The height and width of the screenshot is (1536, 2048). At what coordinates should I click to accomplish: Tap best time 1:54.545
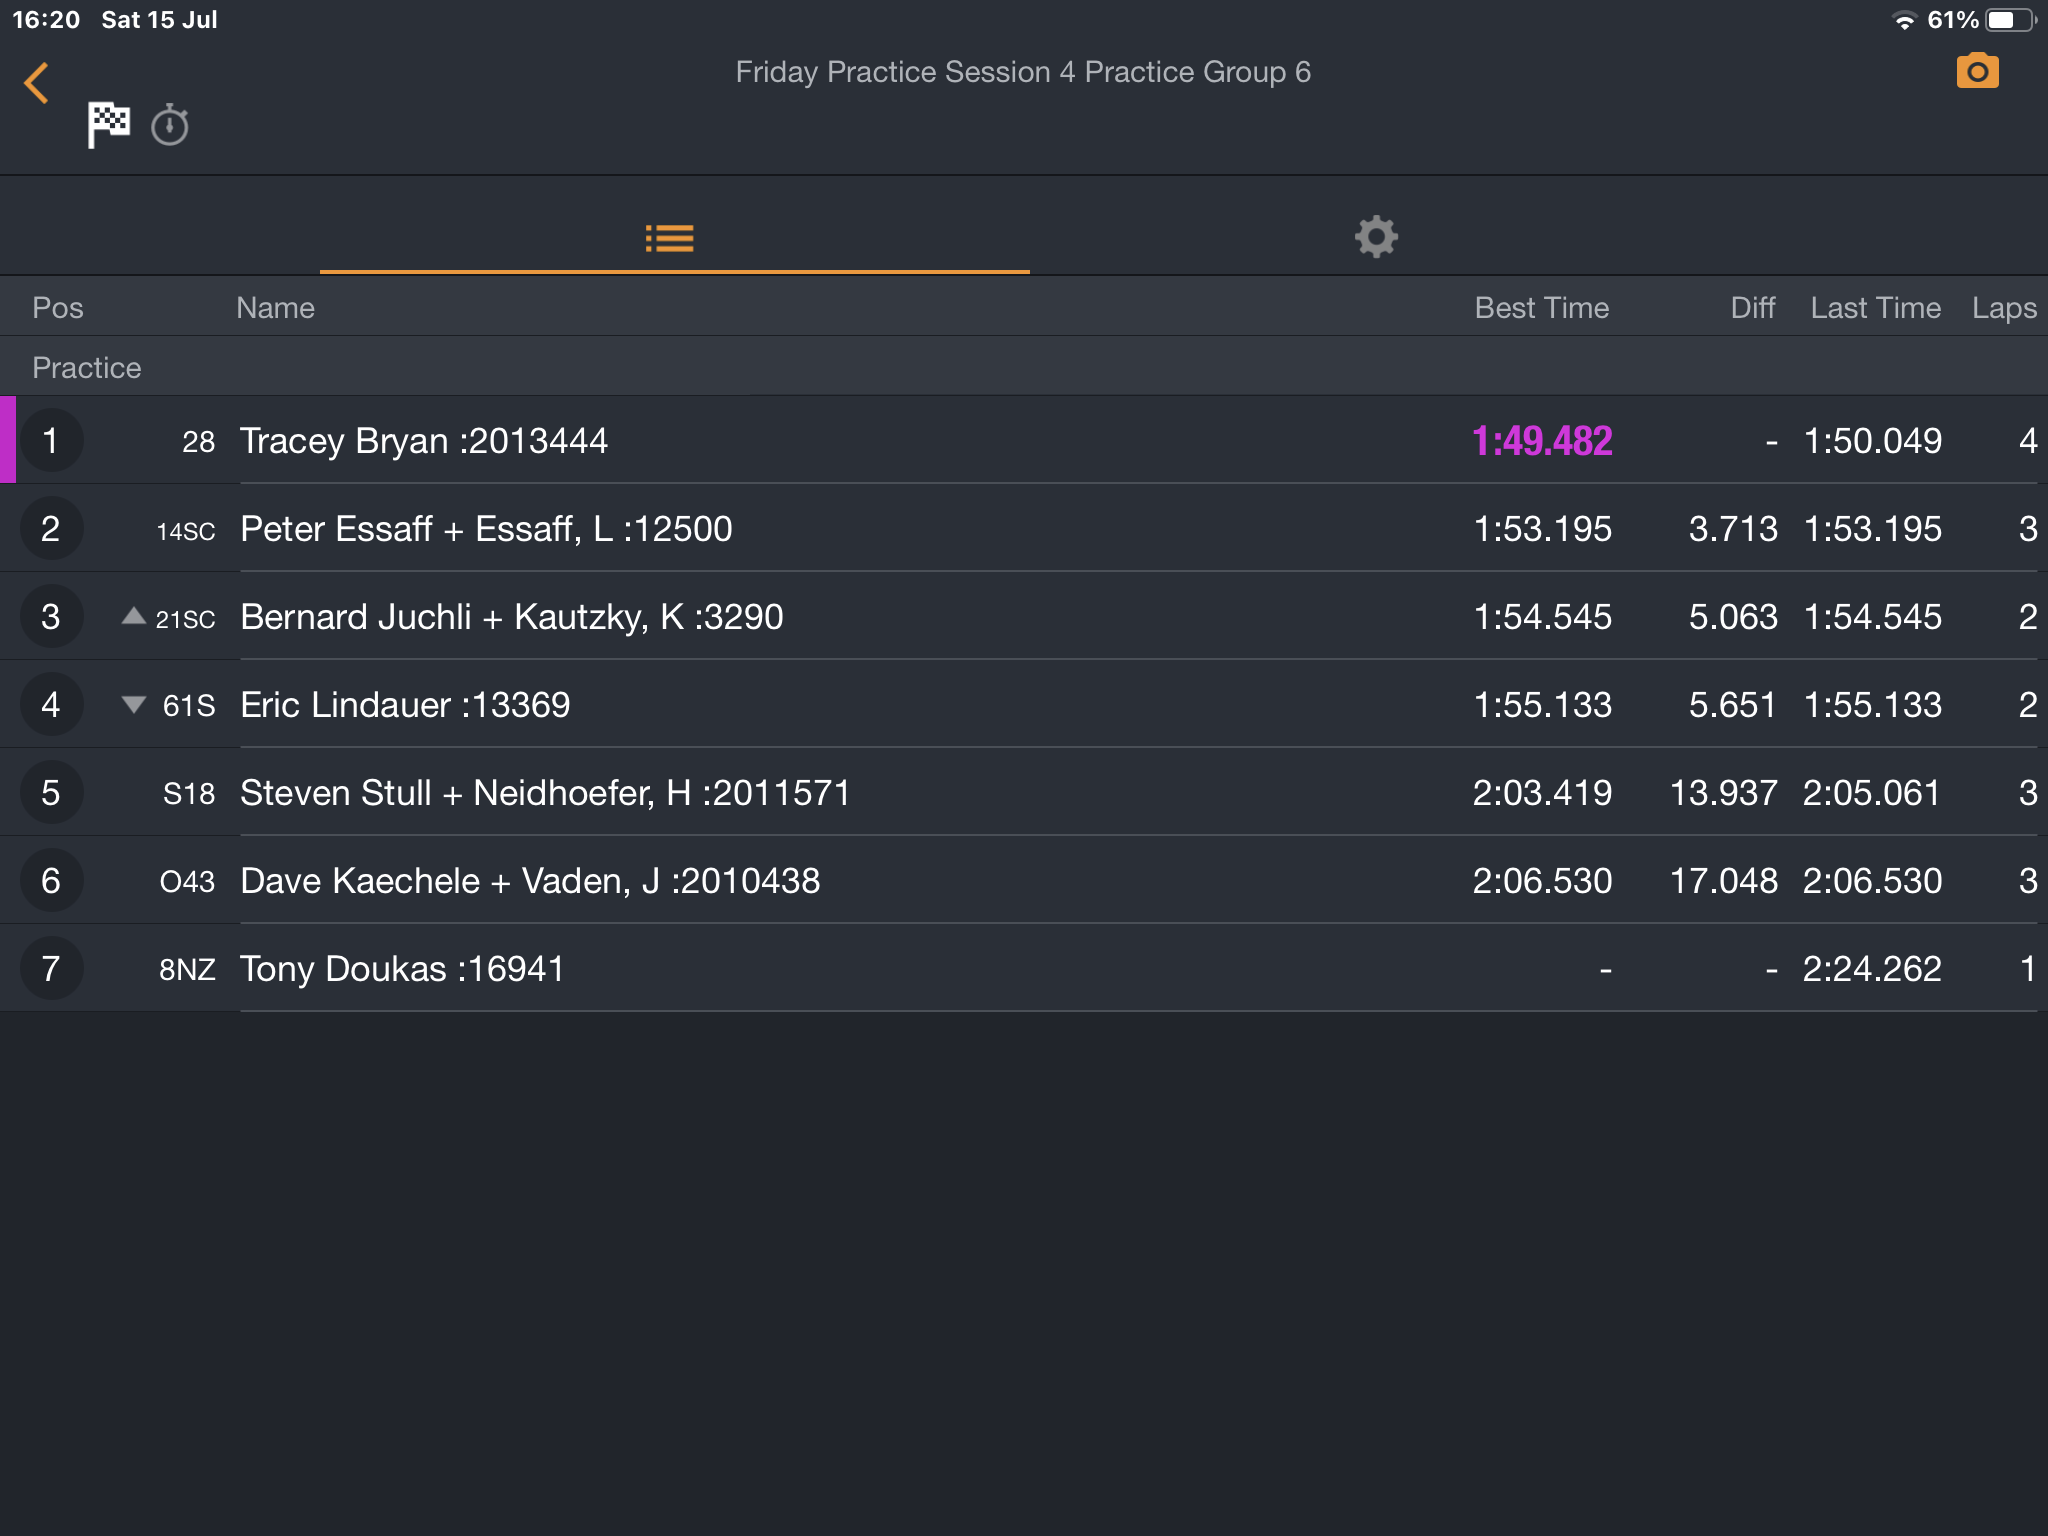1542,617
